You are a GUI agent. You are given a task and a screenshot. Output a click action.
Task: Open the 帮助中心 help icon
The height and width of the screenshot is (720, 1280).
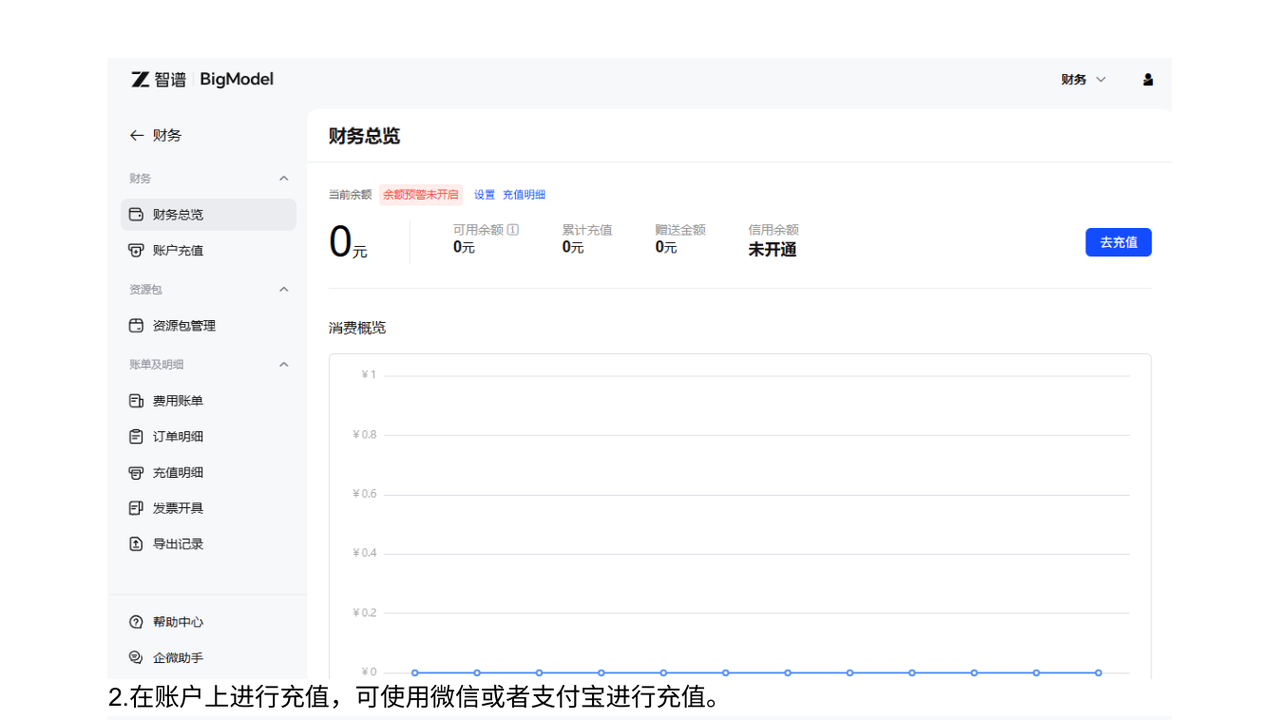click(136, 621)
